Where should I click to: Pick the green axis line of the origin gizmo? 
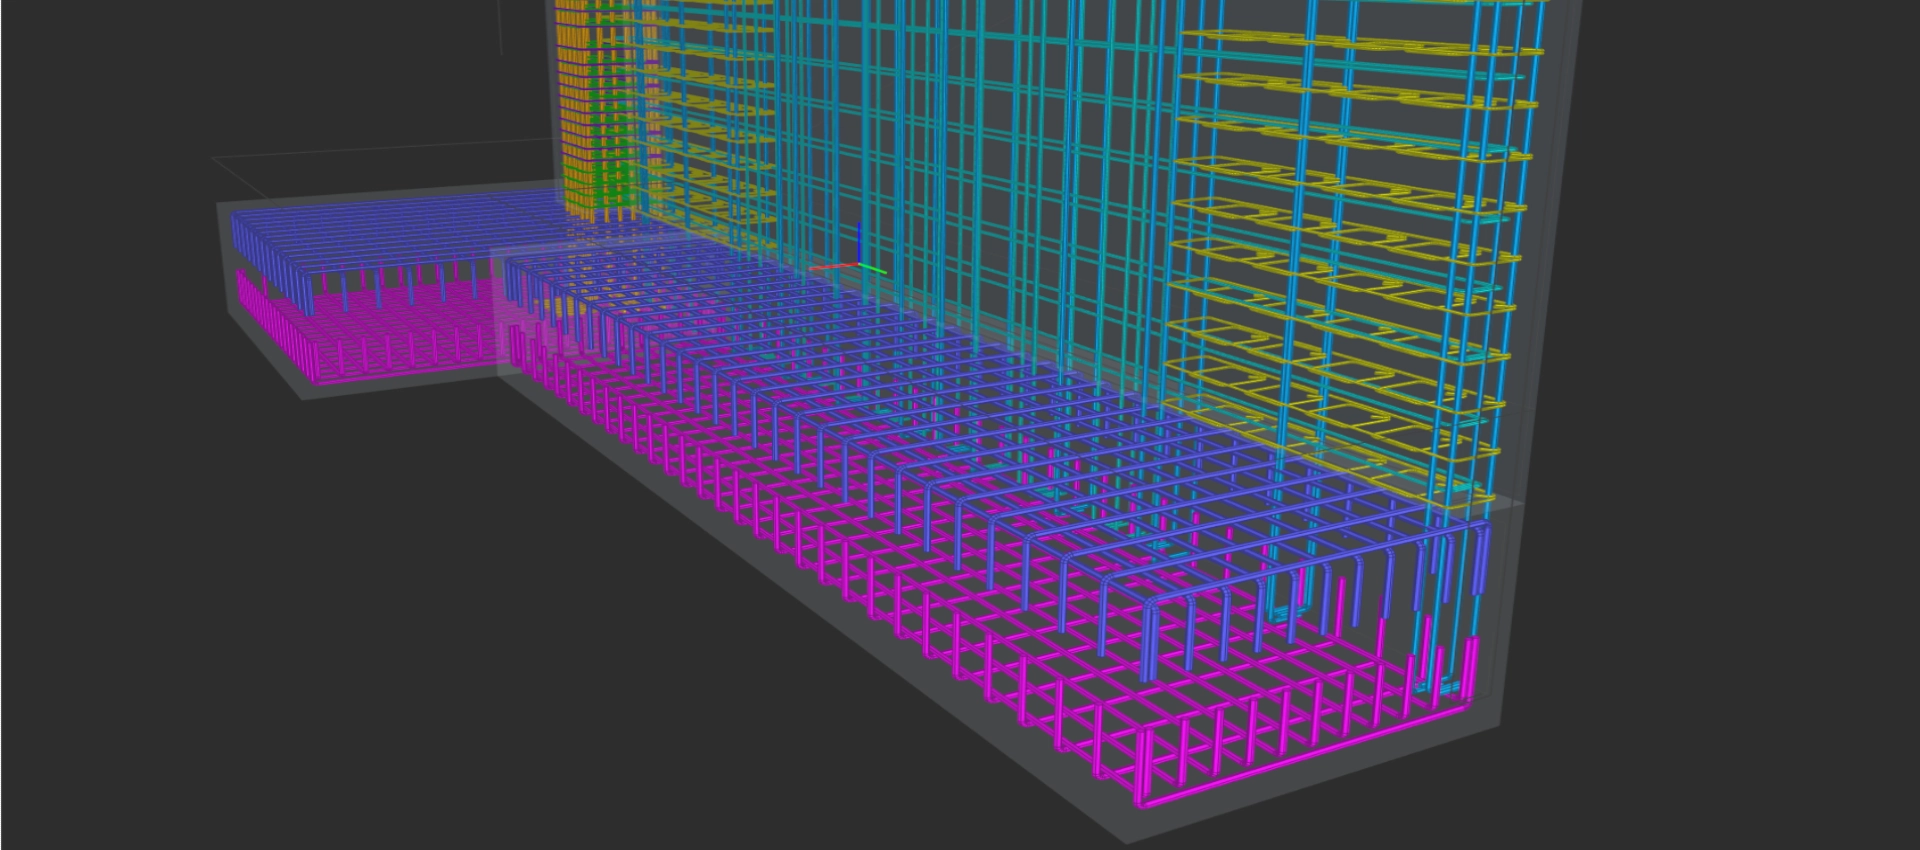pyautogui.click(x=874, y=269)
